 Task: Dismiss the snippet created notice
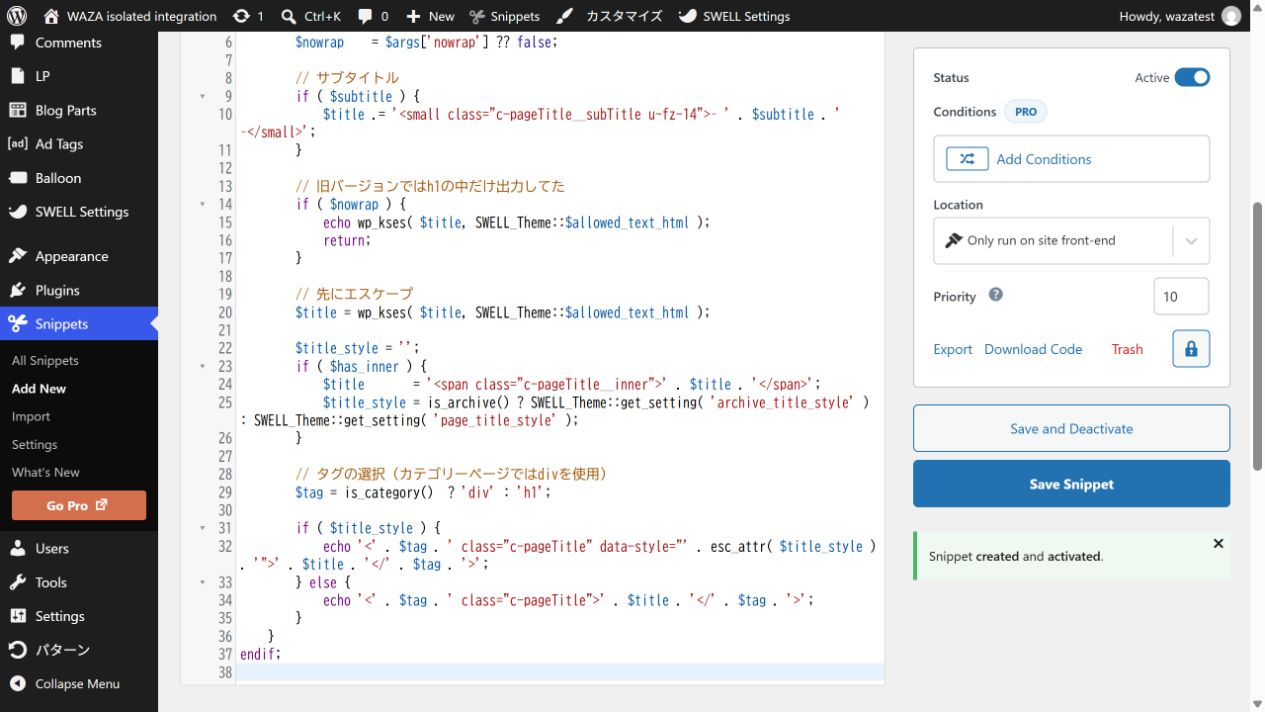[x=1218, y=544]
